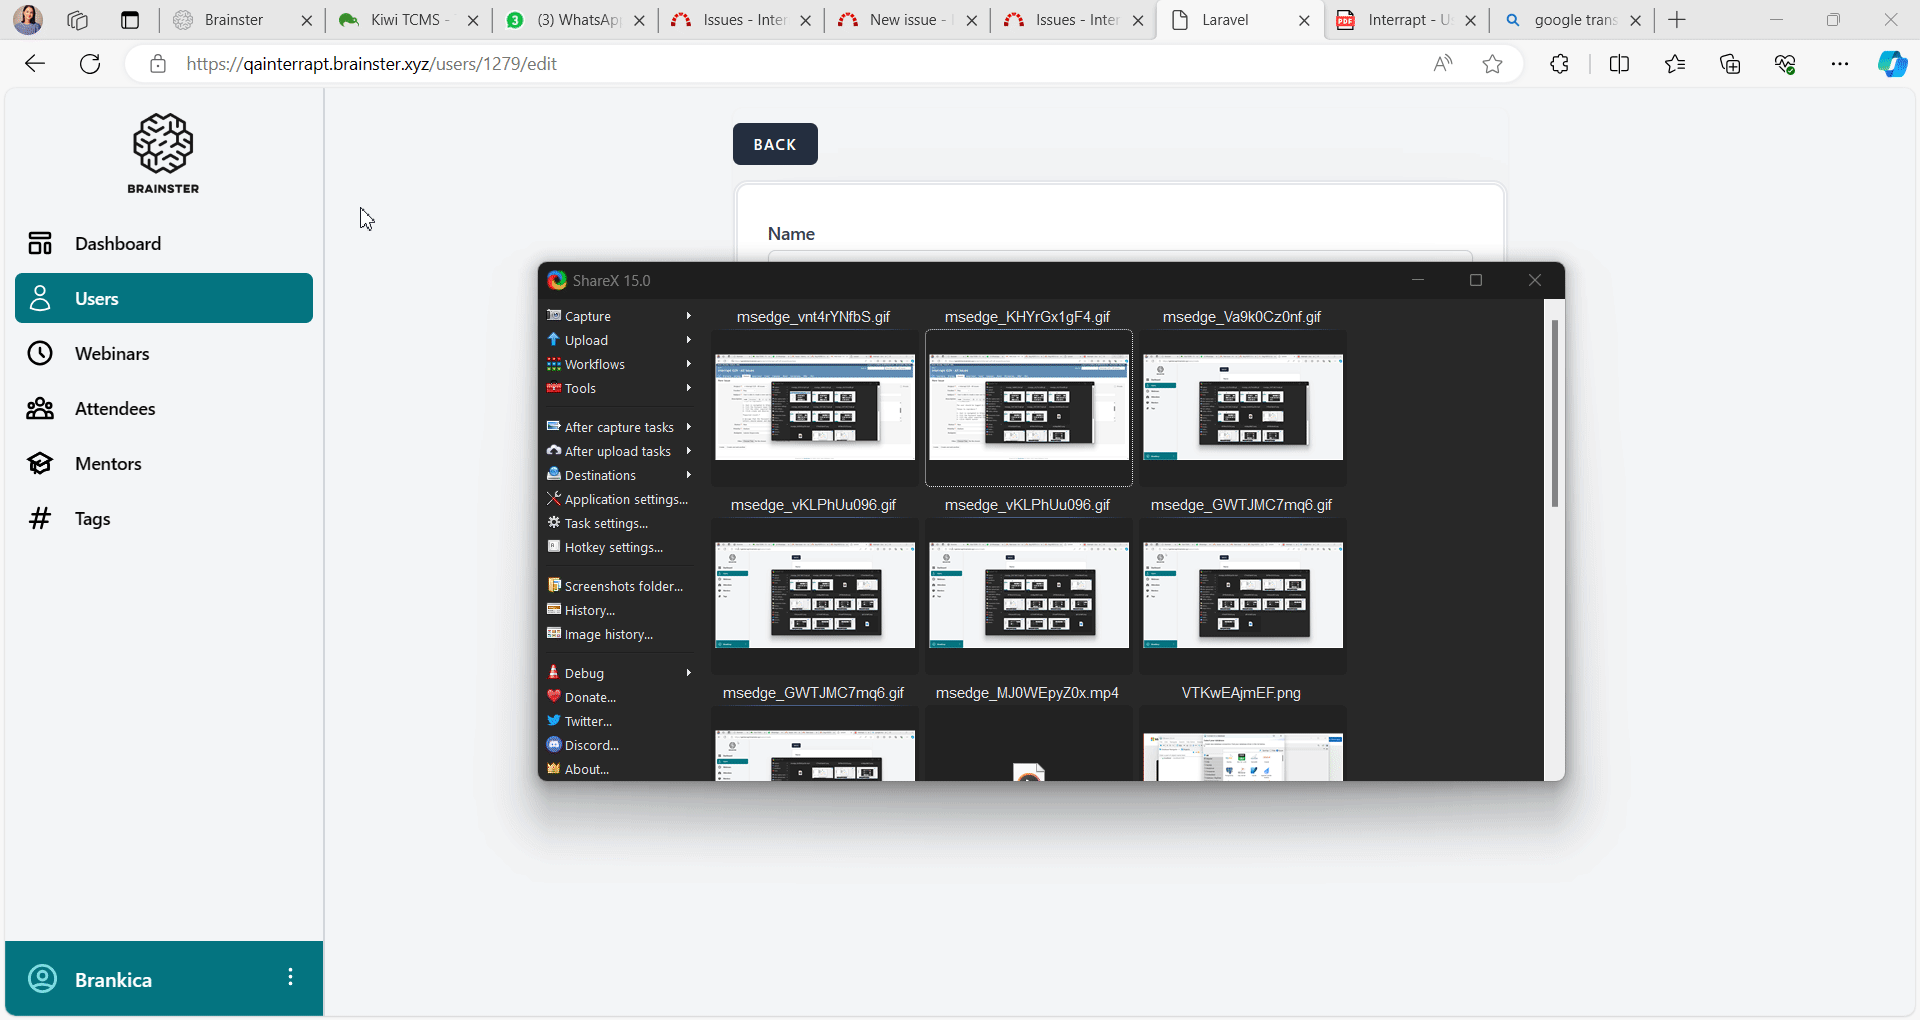Expand the After capture tasks submenu
The height and width of the screenshot is (1020, 1920).
coord(618,427)
